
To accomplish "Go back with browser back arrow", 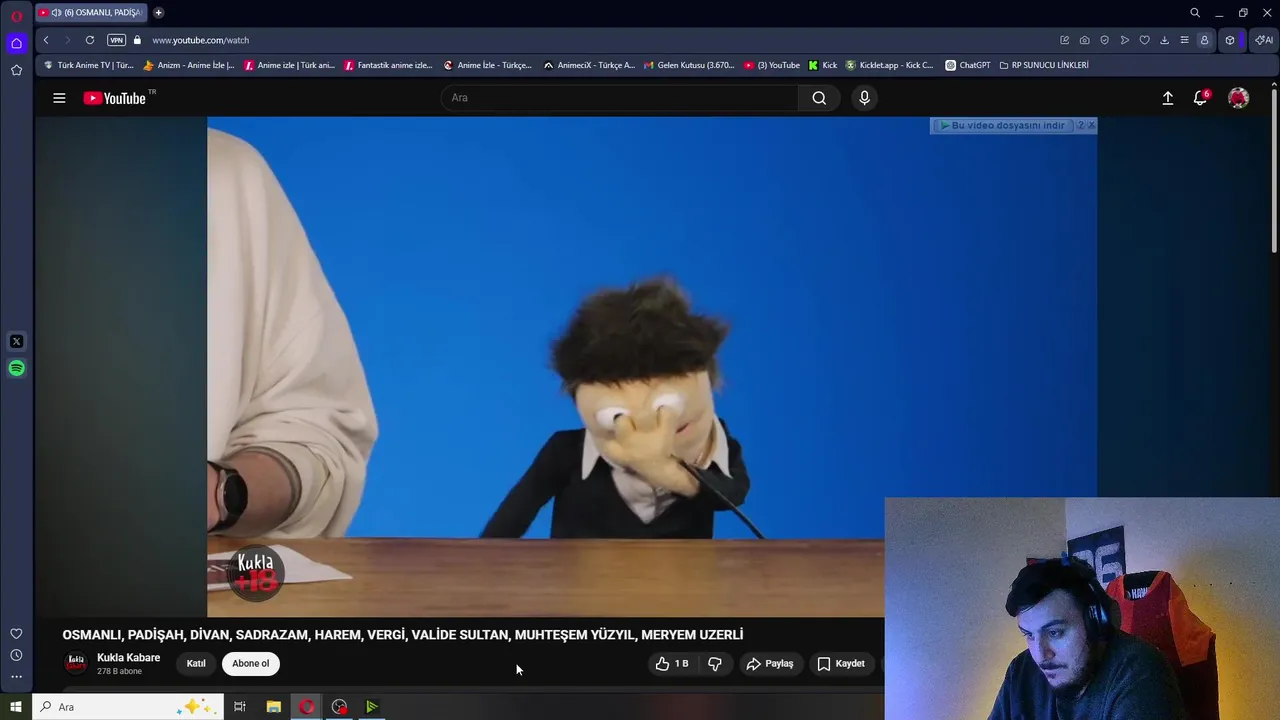I will click(x=46, y=40).
